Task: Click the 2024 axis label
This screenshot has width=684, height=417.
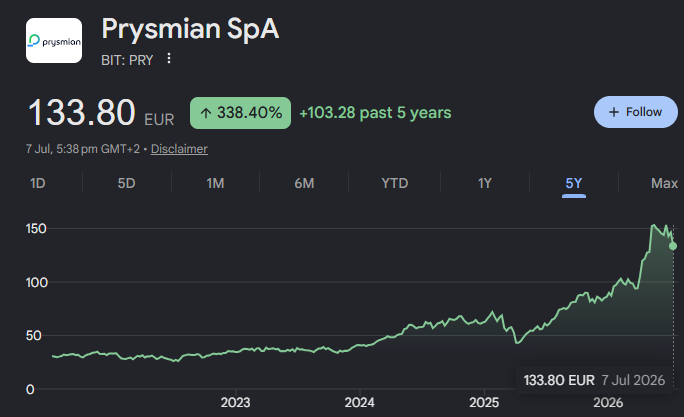Action: (359, 402)
